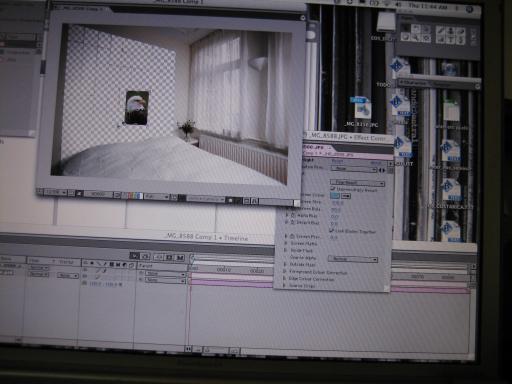Expand the Despill Bias property
512x384 pixels.
287,222
